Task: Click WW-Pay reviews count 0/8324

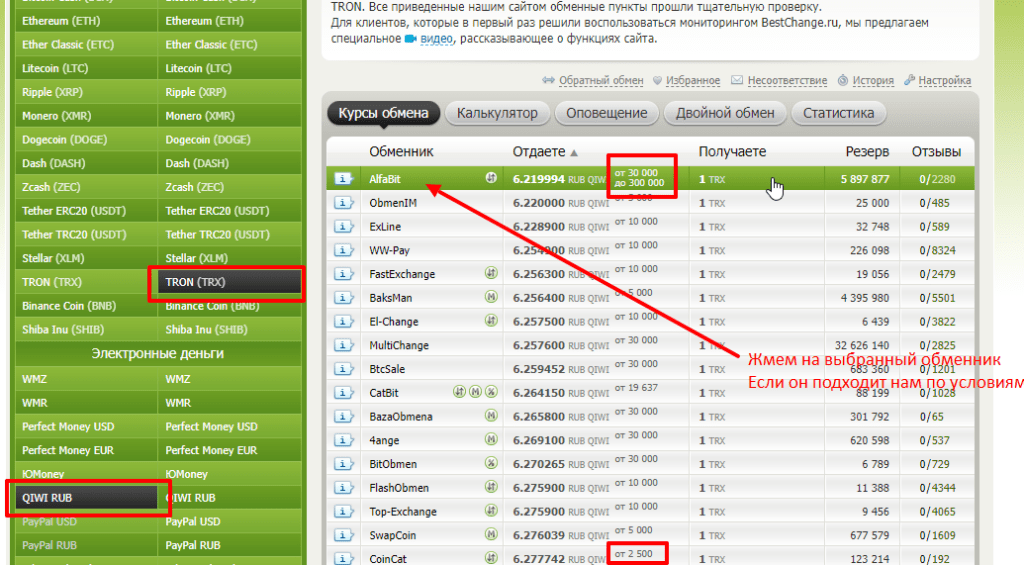Action: (937, 250)
